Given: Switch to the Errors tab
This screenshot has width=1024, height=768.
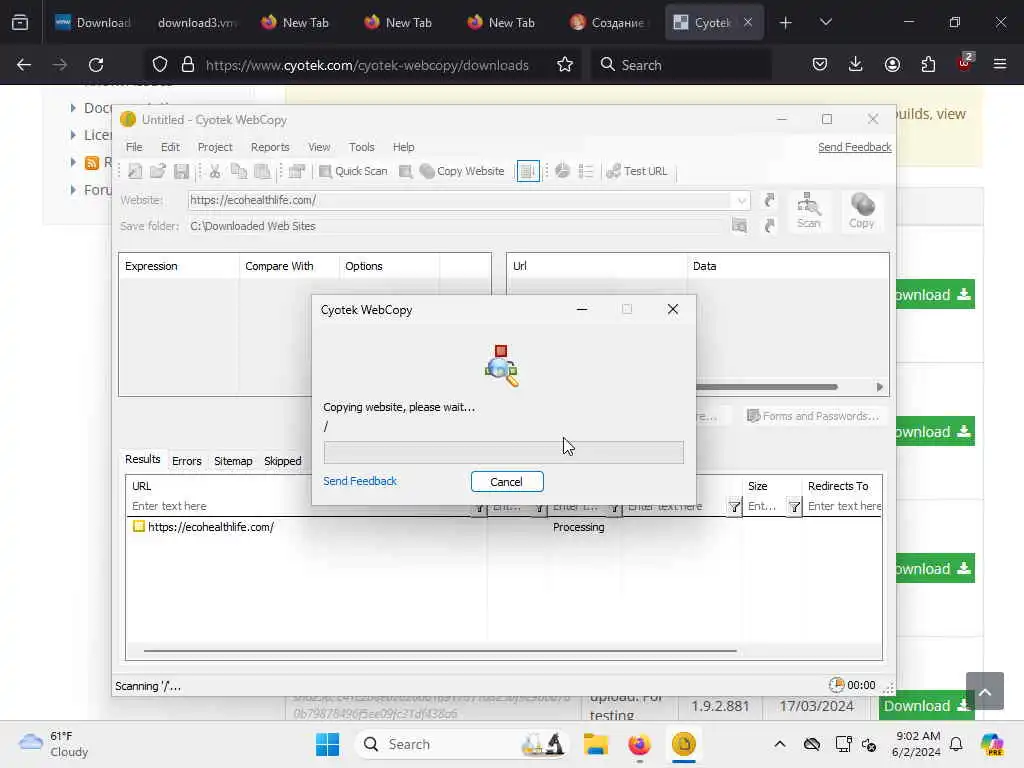Looking at the screenshot, I should click(186, 461).
